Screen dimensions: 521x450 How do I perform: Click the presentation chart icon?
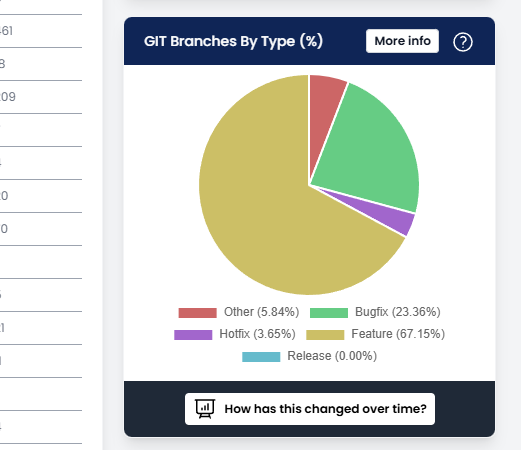tap(205, 409)
